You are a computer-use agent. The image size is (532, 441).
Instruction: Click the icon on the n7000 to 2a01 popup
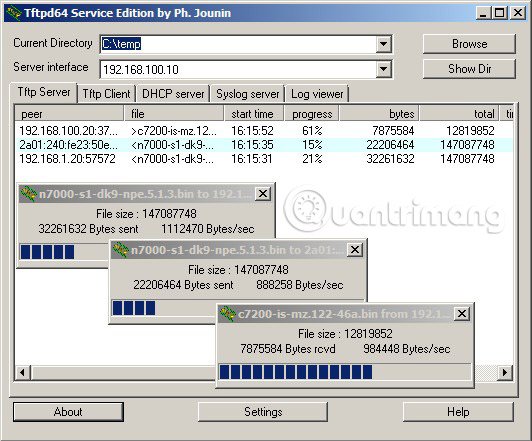[x=120, y=250]
